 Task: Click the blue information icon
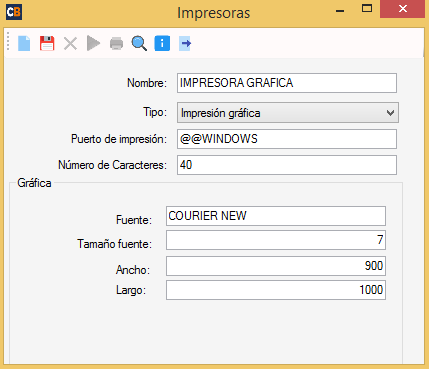(x=162, y=43)
